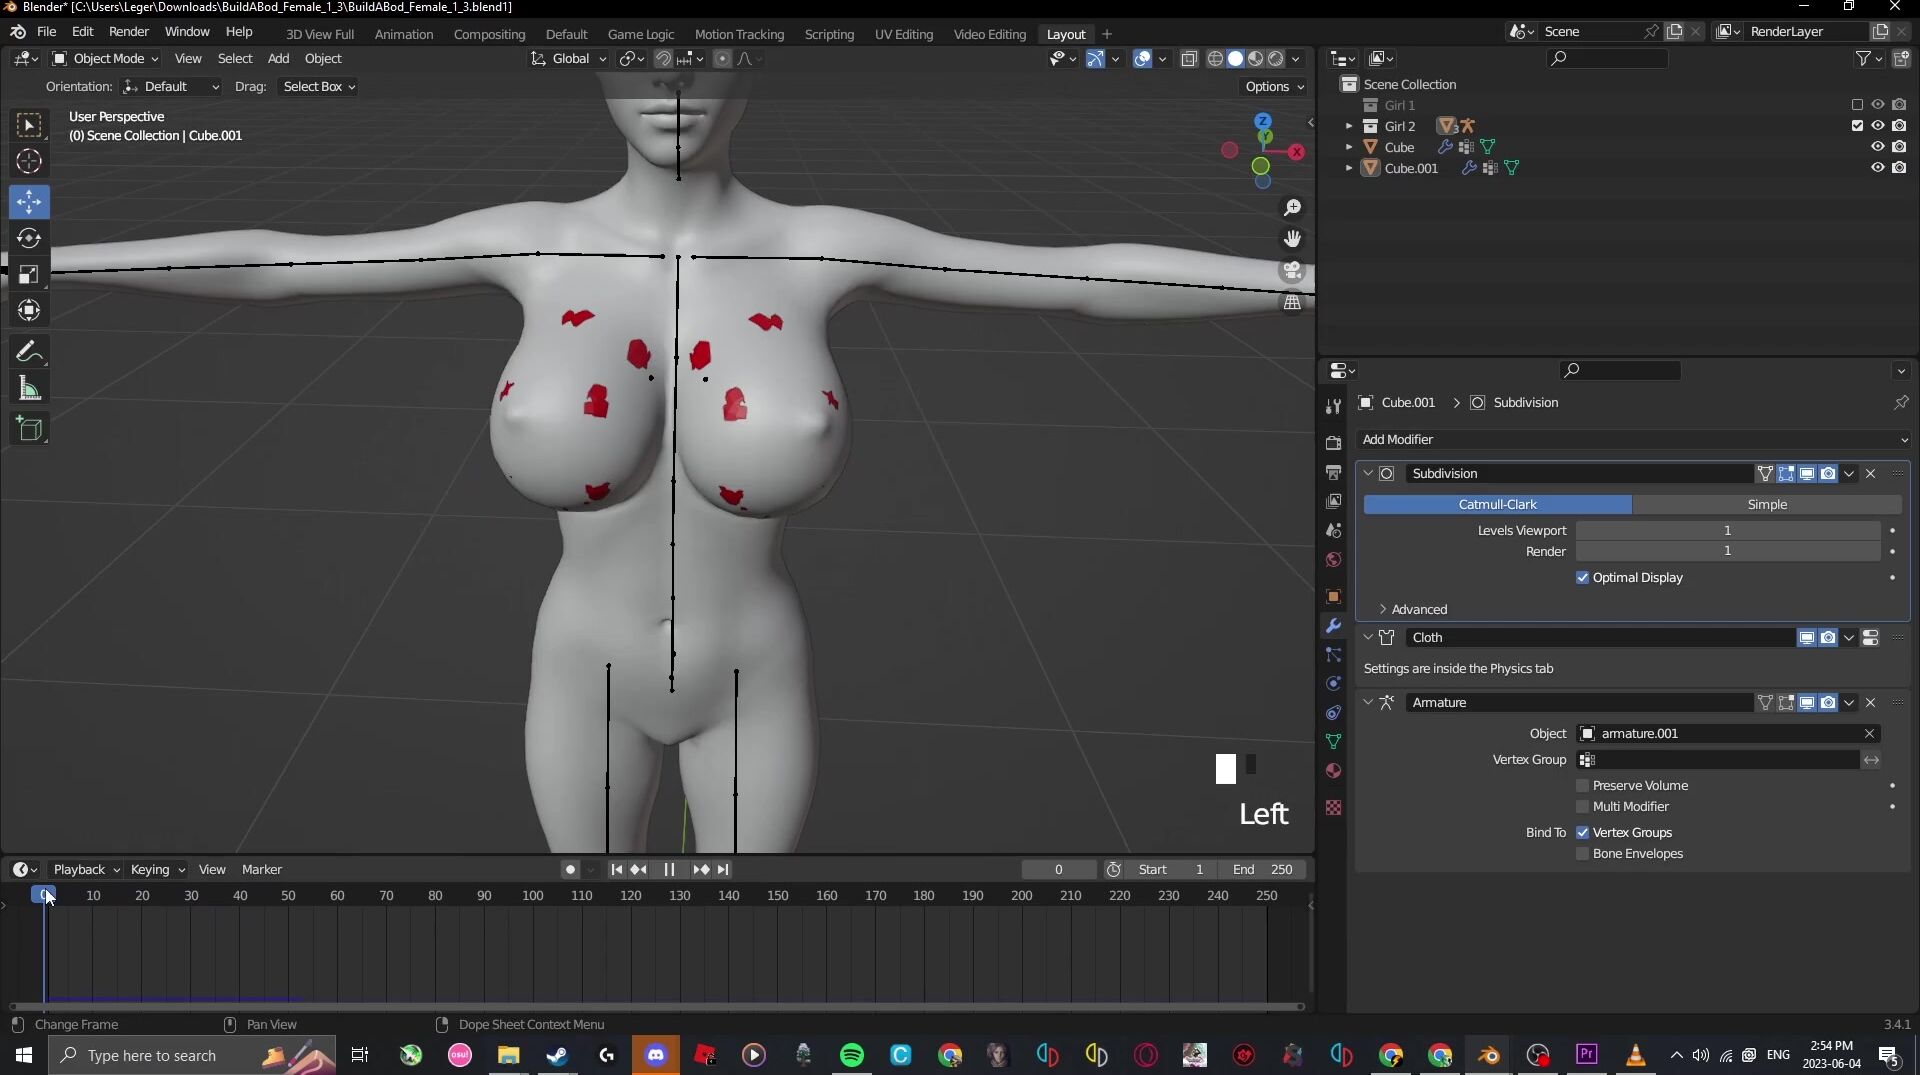
Task: Enable Preserve Volume checkbox
Action: pos(1582,786)
